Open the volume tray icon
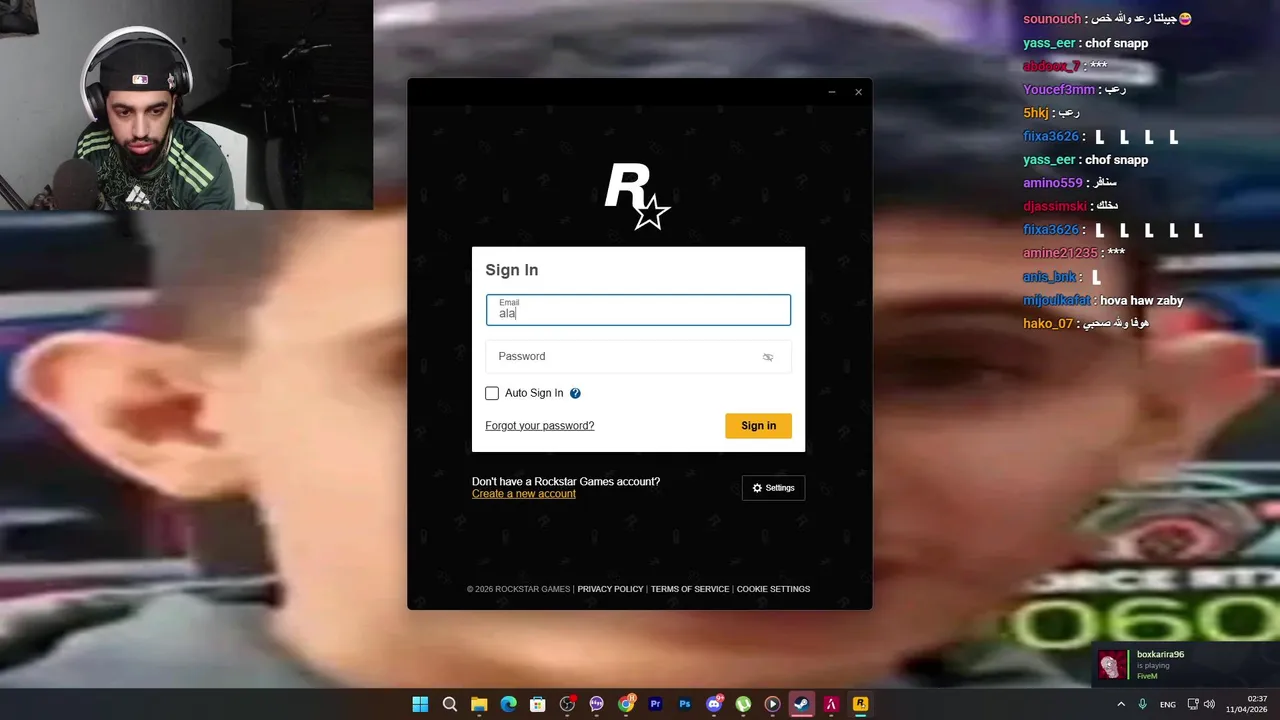 [1209, 704]
